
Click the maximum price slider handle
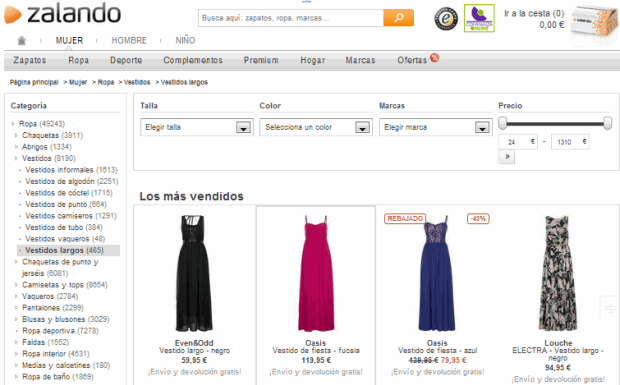[x=608, y=123]
